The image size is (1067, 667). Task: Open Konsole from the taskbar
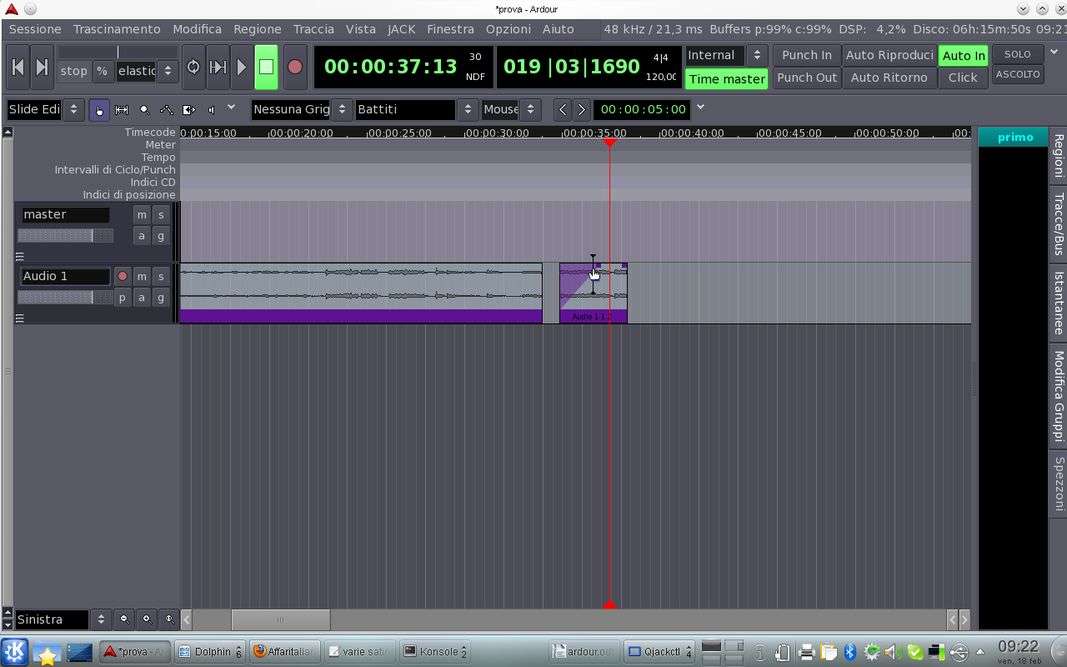tap(435, 651)
